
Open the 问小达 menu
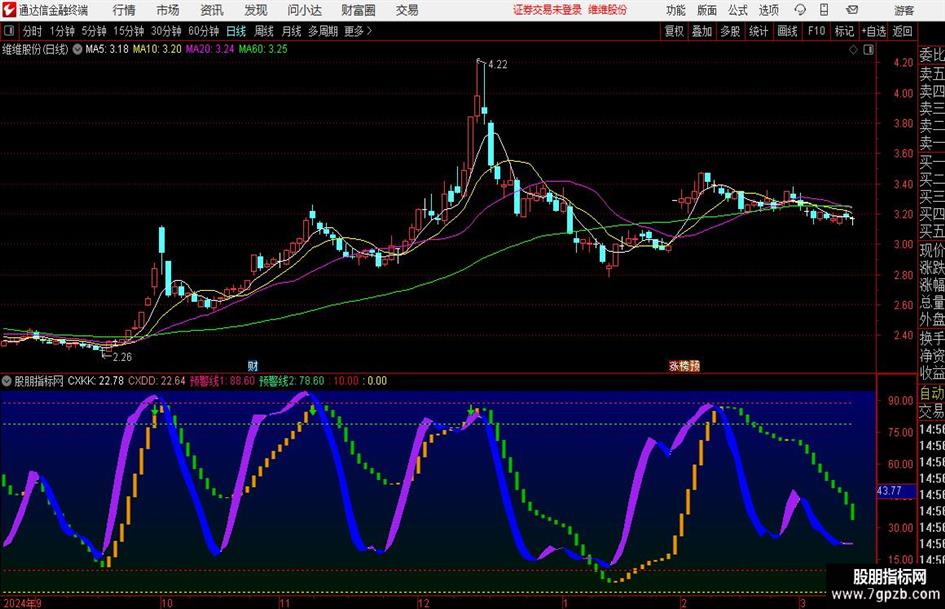point(304,10)
